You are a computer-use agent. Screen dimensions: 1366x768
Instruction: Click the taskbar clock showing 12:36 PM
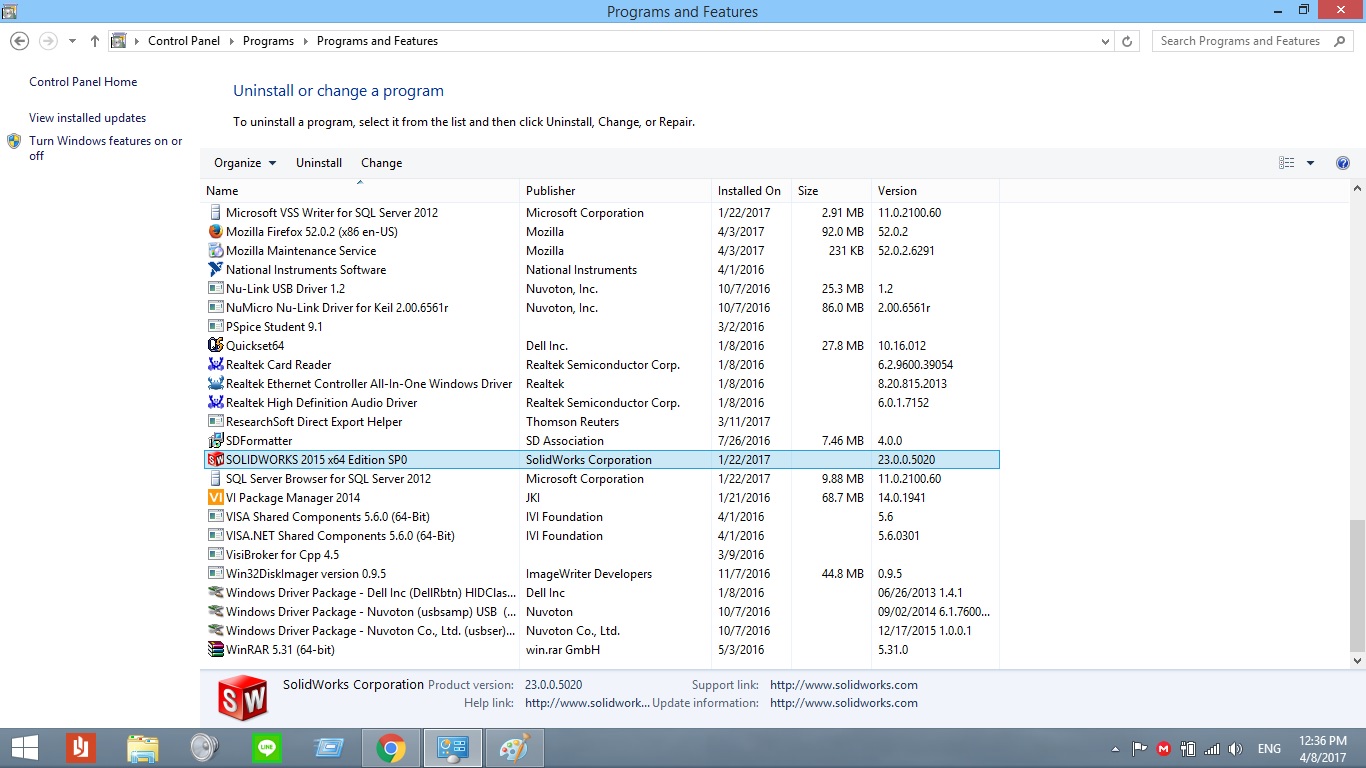[x=1323, y=749]
